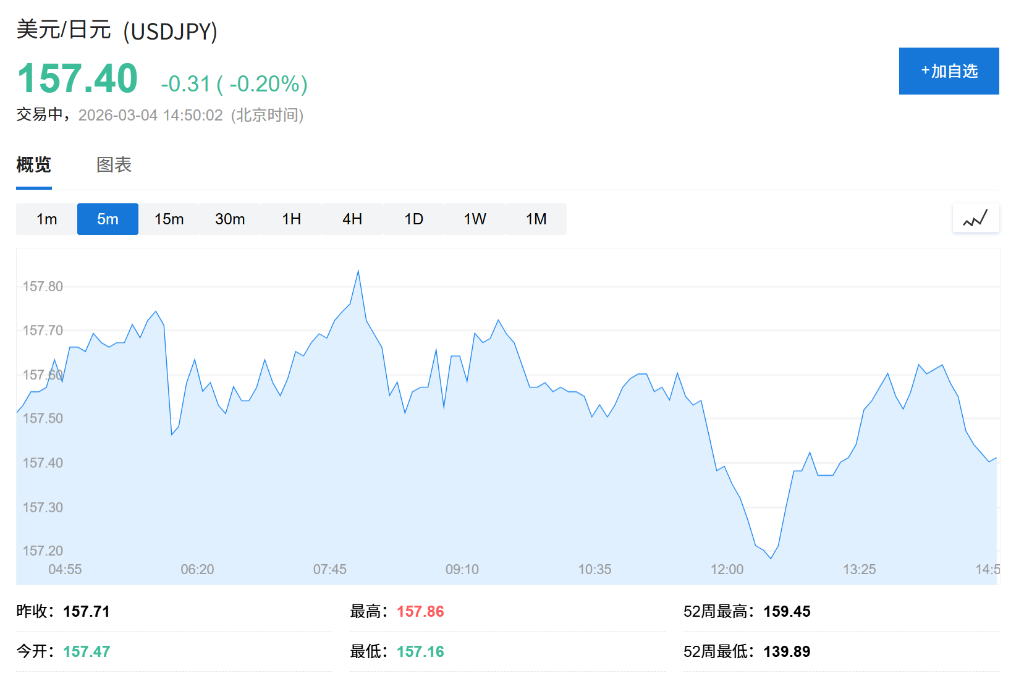Image resolution: width=1024 pixels, height=692 pixels.
Task: Click the 52周最高 value 159.45
Action: pyautogui.click(x=787, y=612)
